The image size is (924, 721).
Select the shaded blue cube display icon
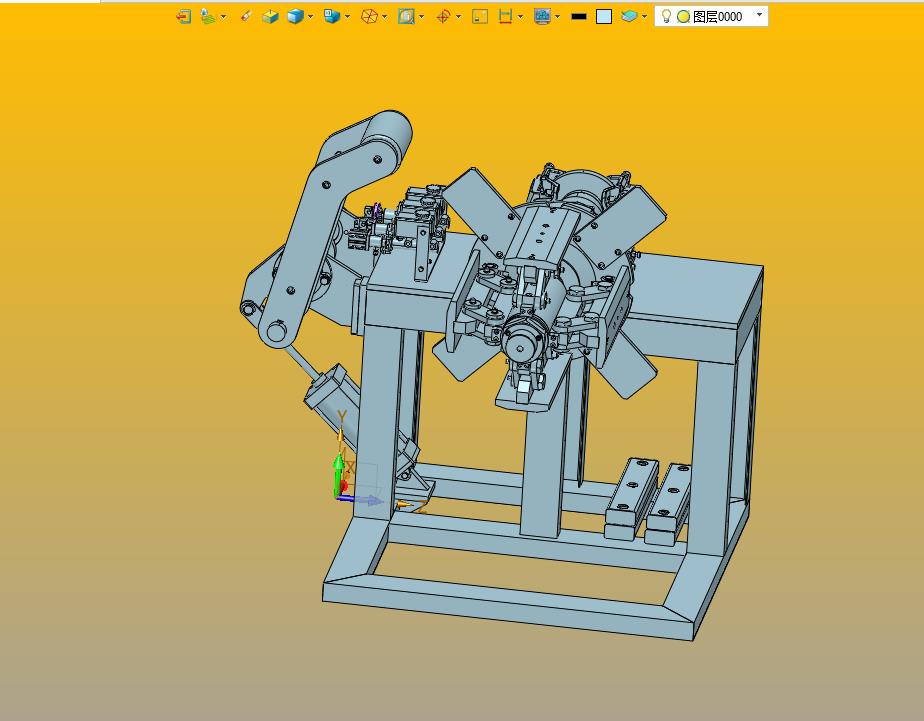(x=295, y=16)
